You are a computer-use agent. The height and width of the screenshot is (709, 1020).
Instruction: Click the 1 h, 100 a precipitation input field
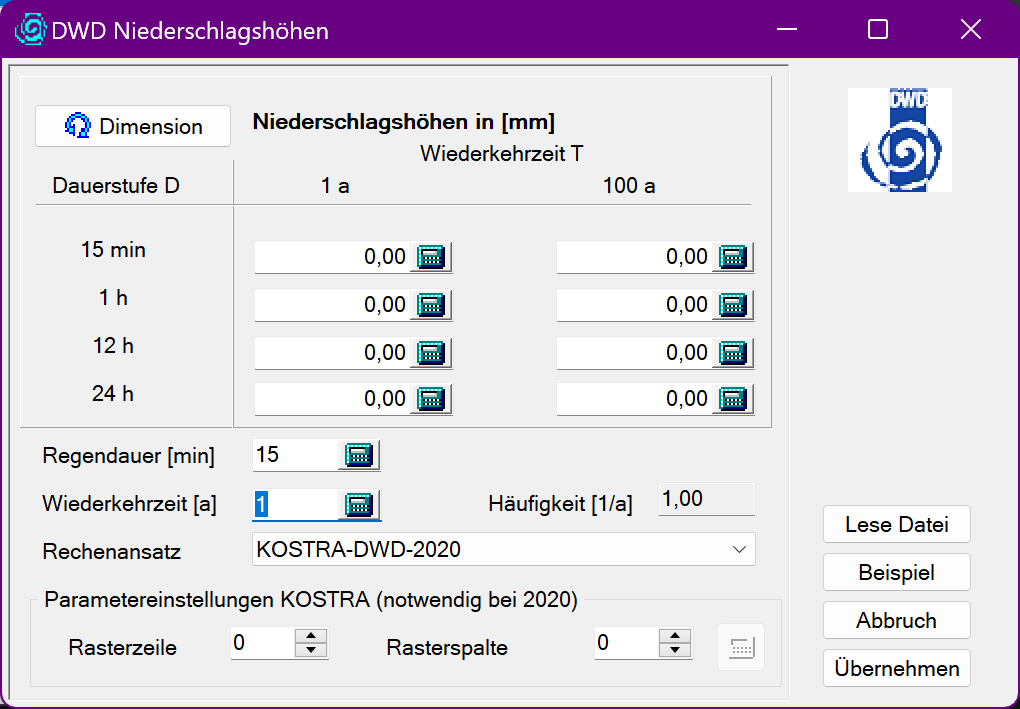coord(633,305)
